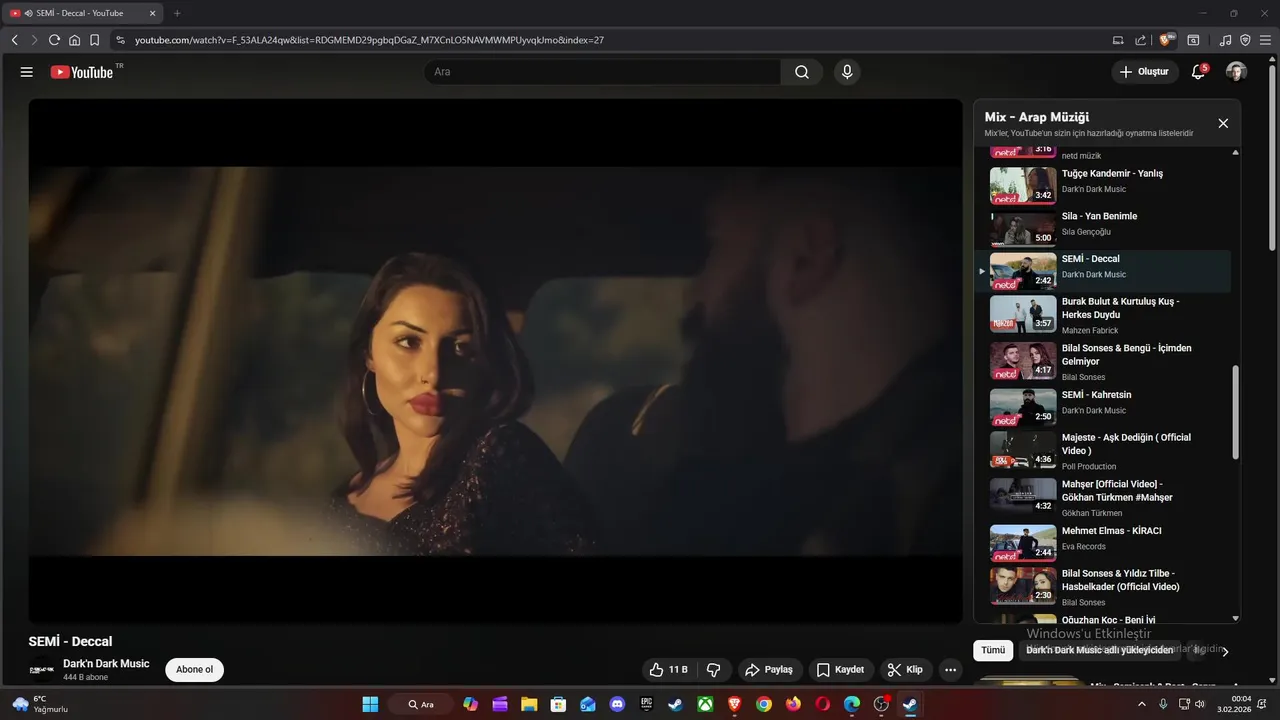1280x720 pixels.
Task: Select Dark'n Dark Music uploader filter chip
Action: pyautogui.click(x=1099, y=650)
